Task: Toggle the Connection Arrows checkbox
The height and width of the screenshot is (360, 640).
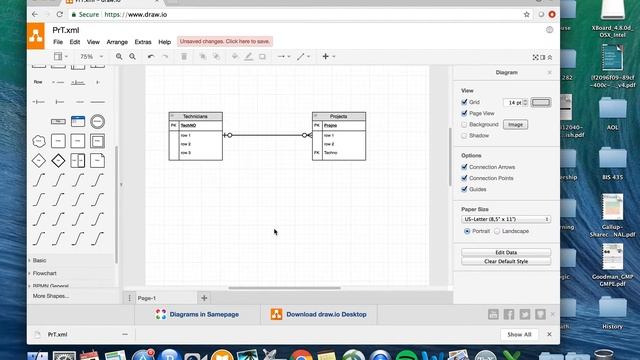Action: pyautogui.click(x=464, y=167)
